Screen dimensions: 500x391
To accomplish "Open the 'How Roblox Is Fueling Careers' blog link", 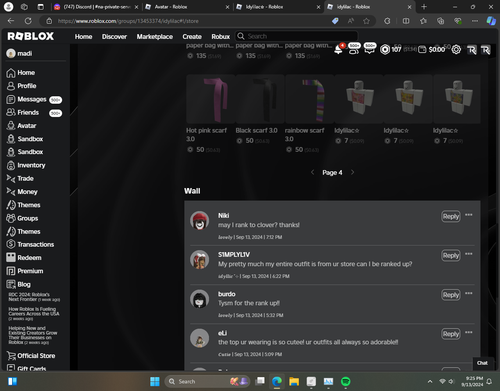I will pos(34,314).
